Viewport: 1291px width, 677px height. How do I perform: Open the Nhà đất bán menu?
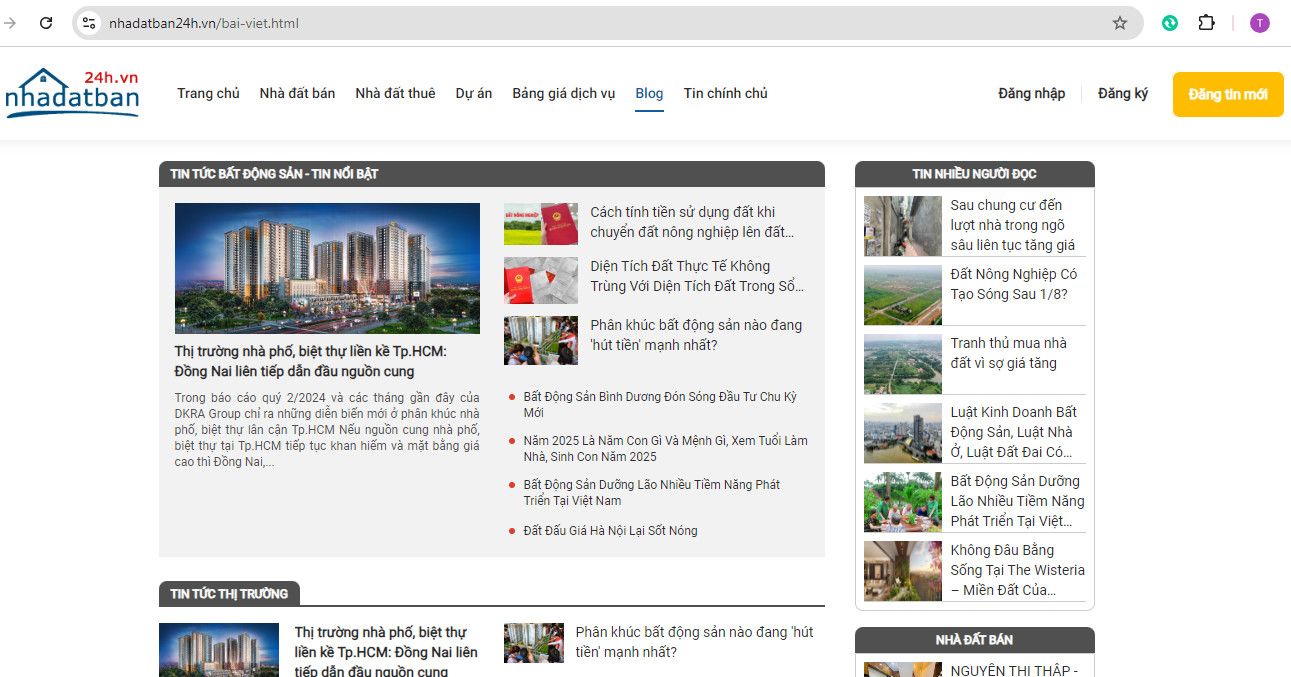click(297, 93)
